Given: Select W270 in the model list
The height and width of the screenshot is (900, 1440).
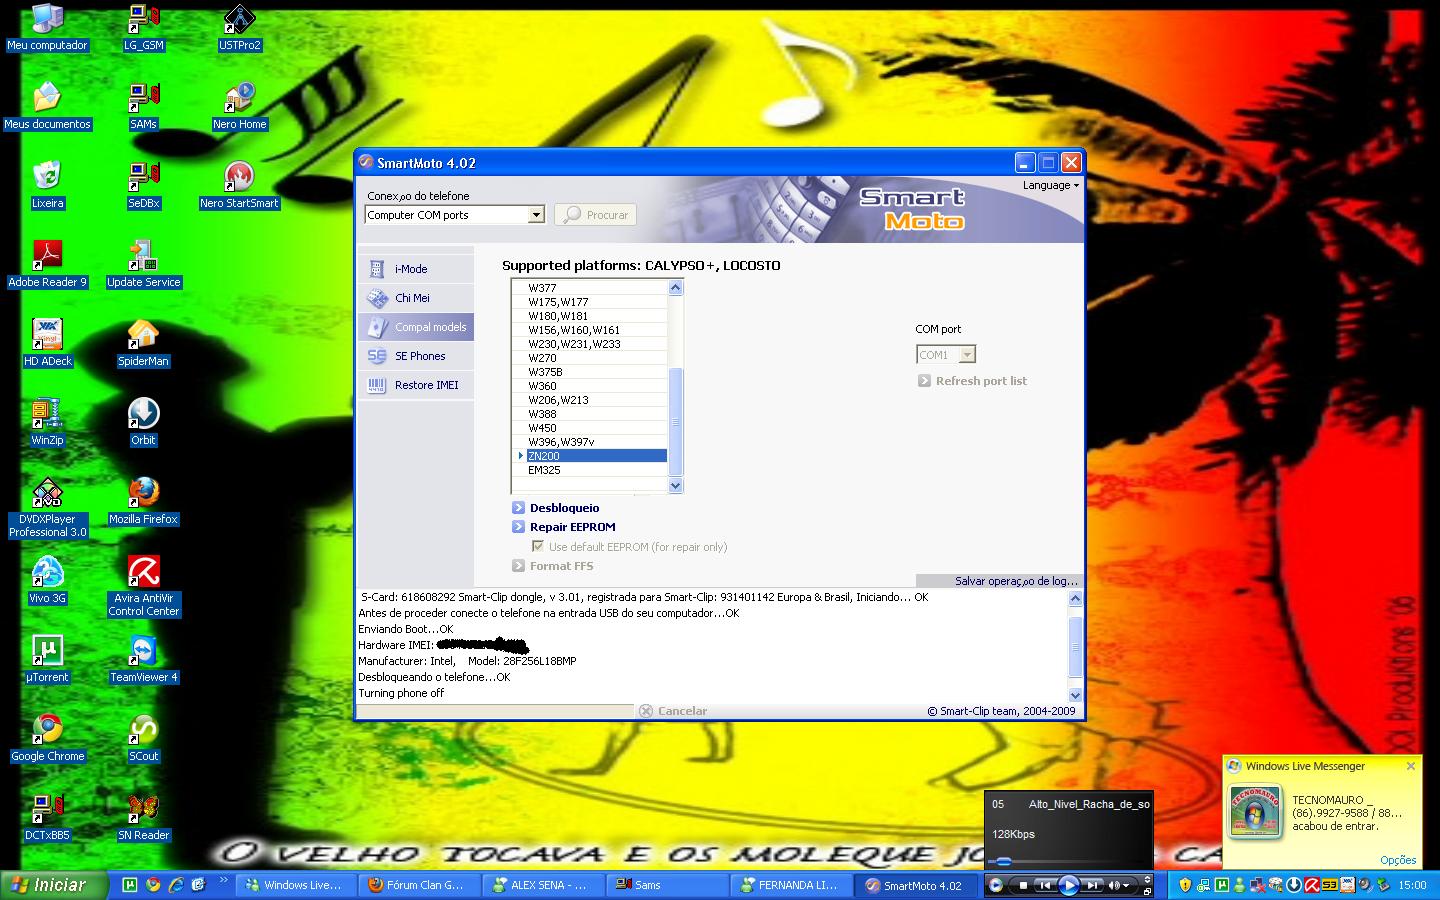Looking at the screenshot, I should tap(596, 358).
